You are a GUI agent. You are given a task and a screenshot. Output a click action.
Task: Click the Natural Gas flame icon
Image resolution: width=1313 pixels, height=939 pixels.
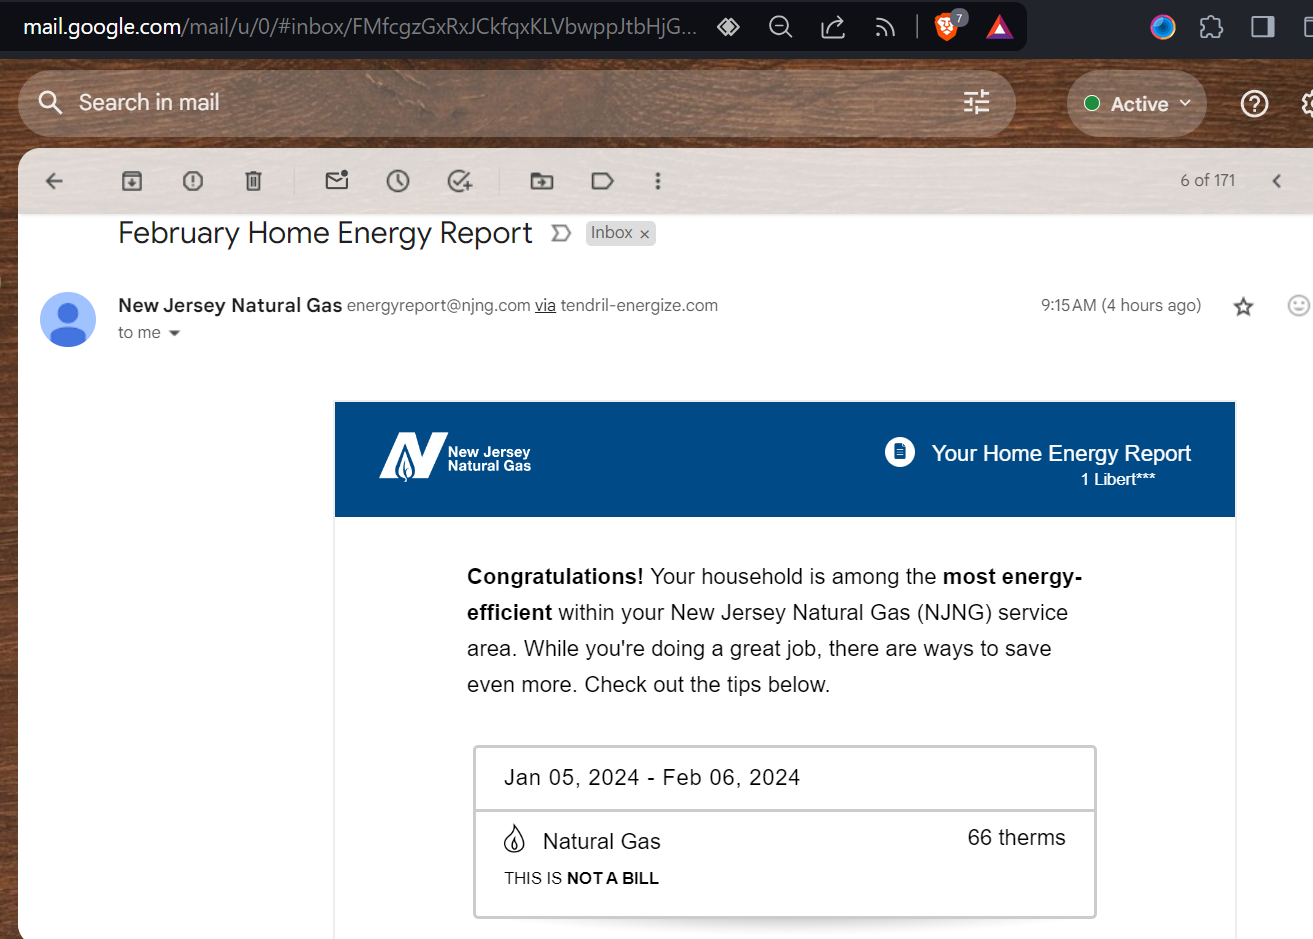pyautogui.click(x=515, y=839)
